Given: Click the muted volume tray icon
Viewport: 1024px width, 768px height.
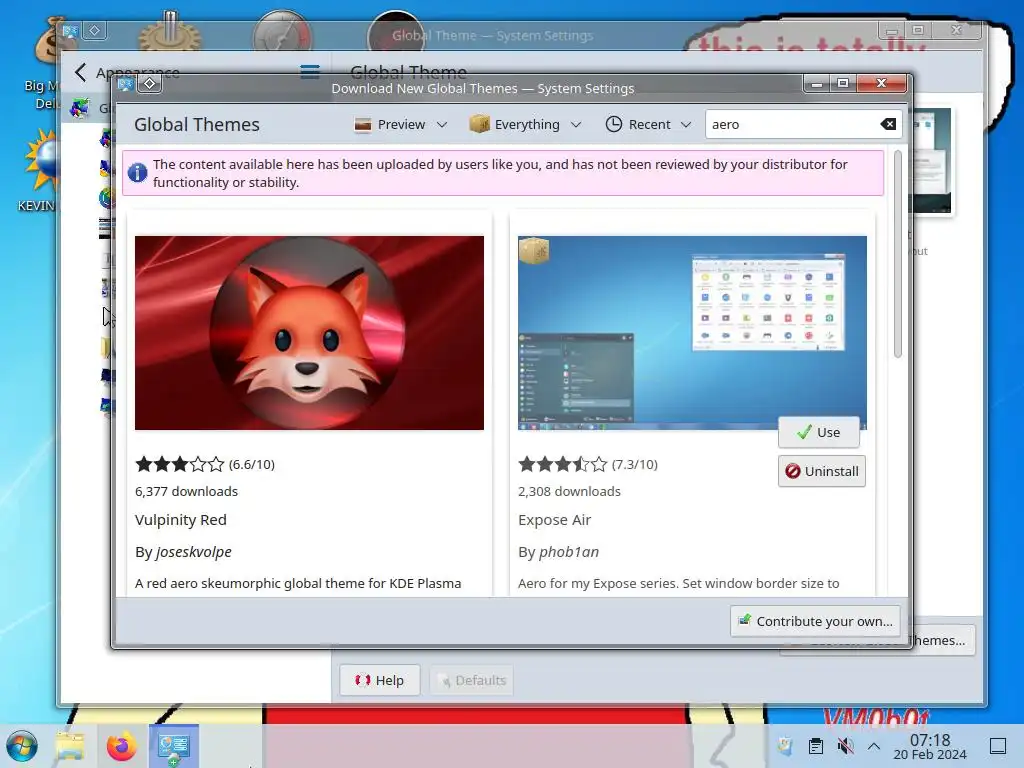Looking at the screenshot, I should coord(846,746).
